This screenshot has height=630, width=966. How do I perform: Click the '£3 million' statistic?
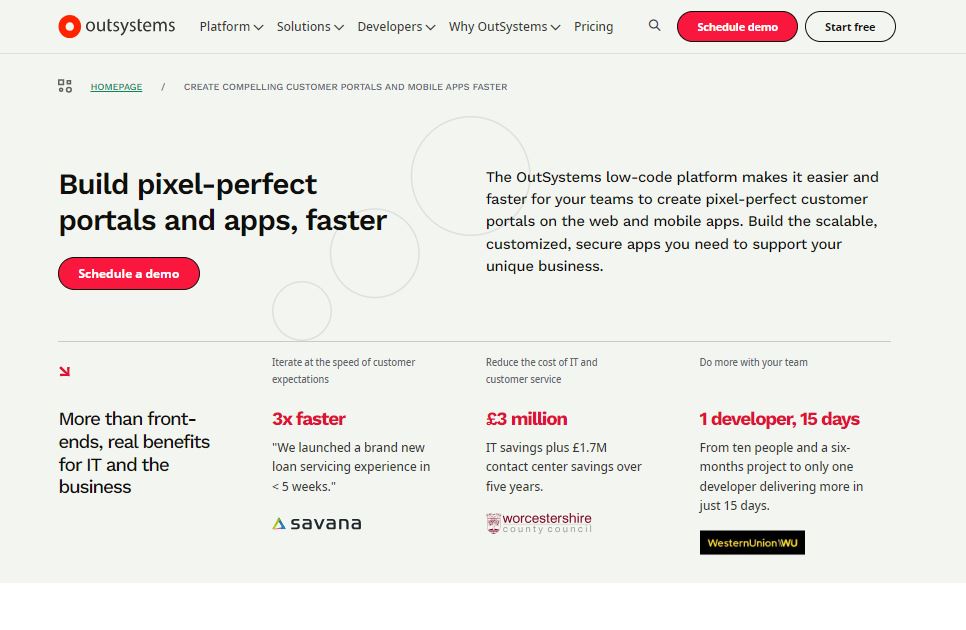pos(527,419)
